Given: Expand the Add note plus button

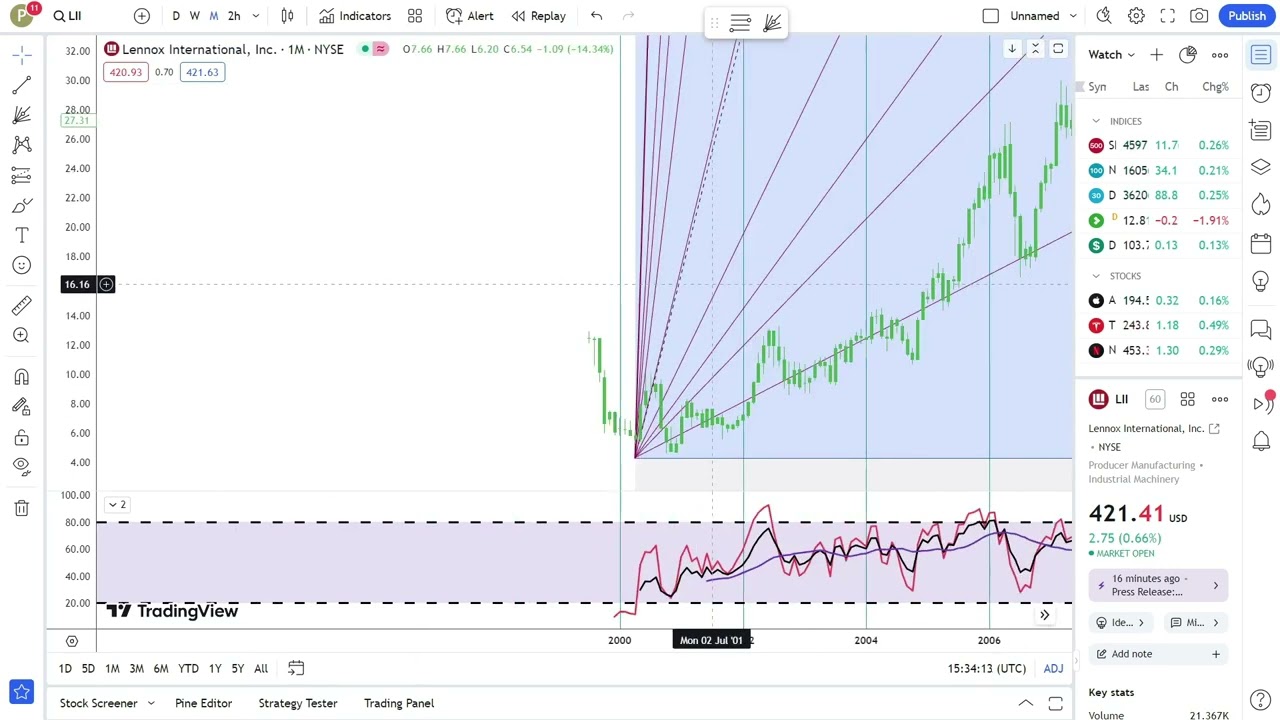Looking at the screenshot, I should pyautogui.click(x=1216, y=654).
